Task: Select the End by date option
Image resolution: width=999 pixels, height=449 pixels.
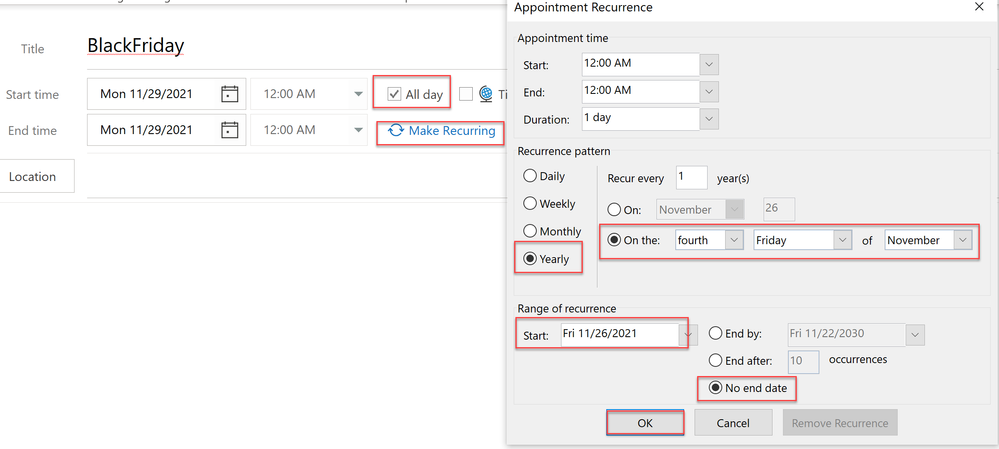Action: click(716, 333)
